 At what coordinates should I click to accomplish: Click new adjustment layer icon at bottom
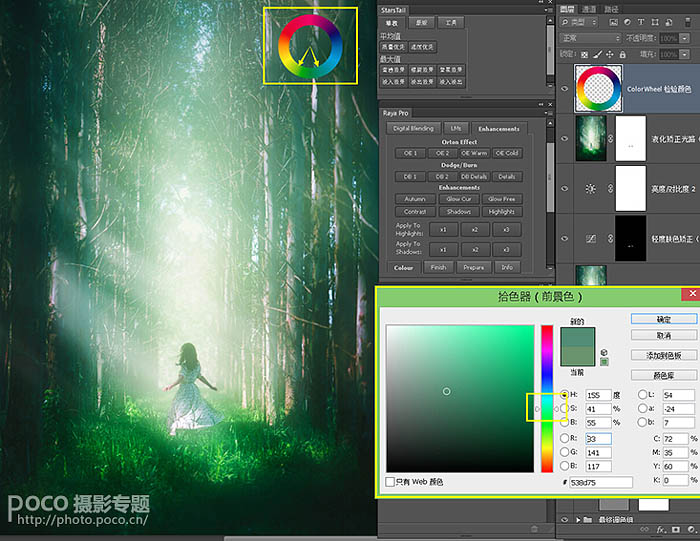(x=691, y=529)
